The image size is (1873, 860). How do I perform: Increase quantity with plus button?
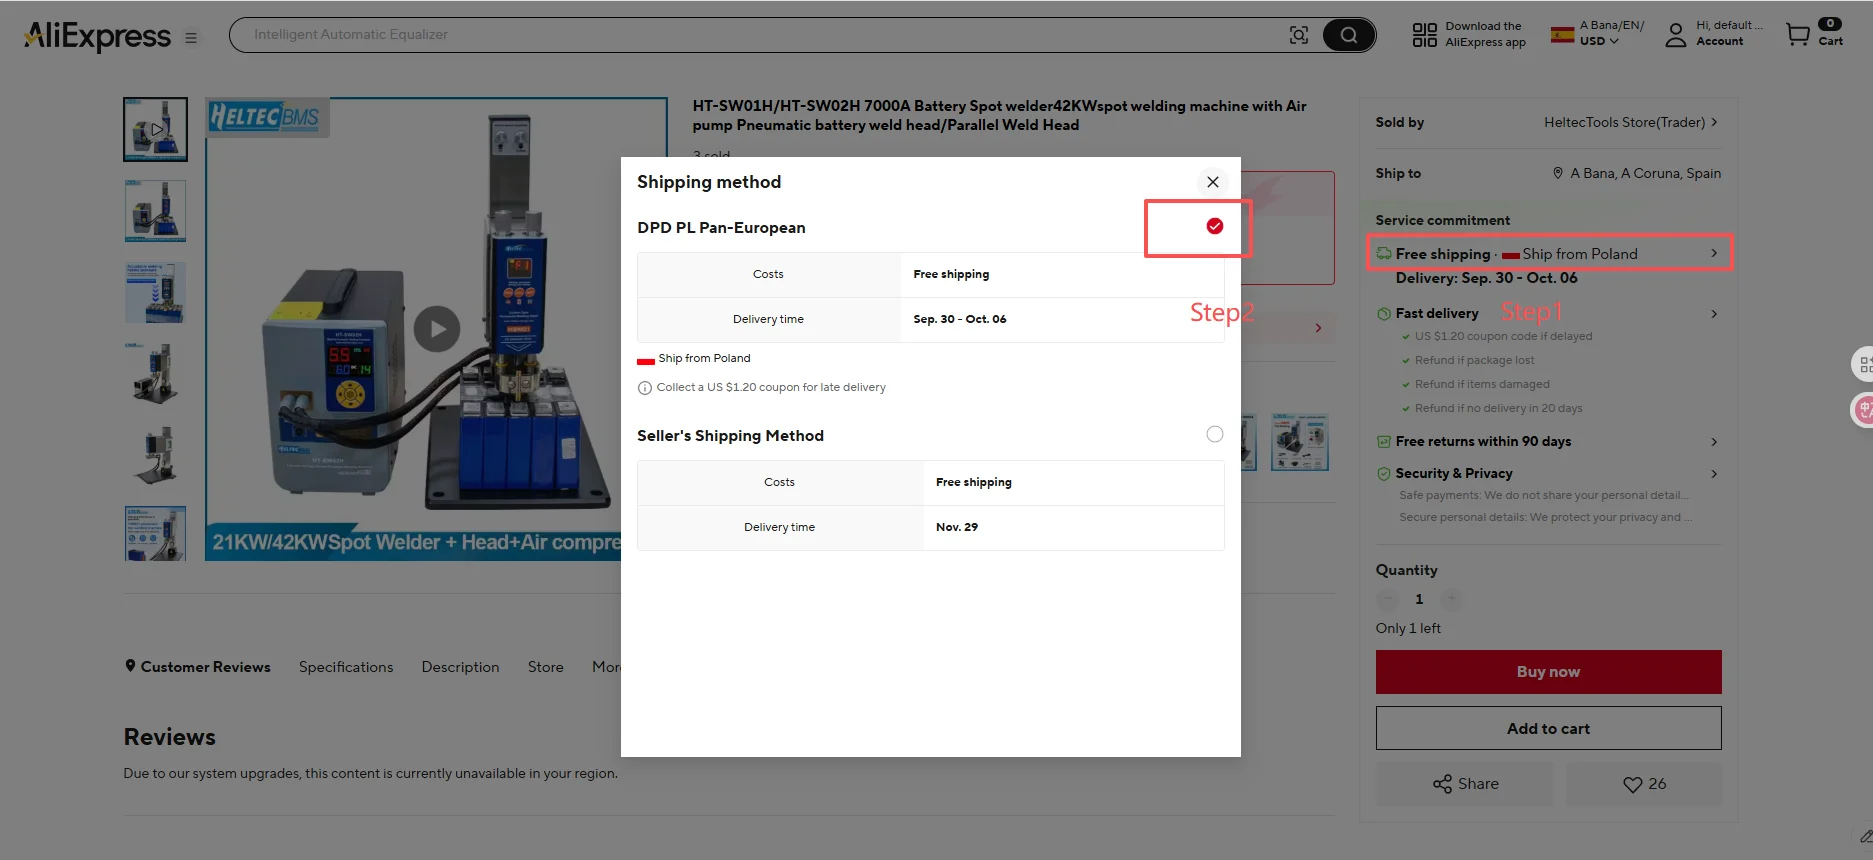[x=1451, y=599]
